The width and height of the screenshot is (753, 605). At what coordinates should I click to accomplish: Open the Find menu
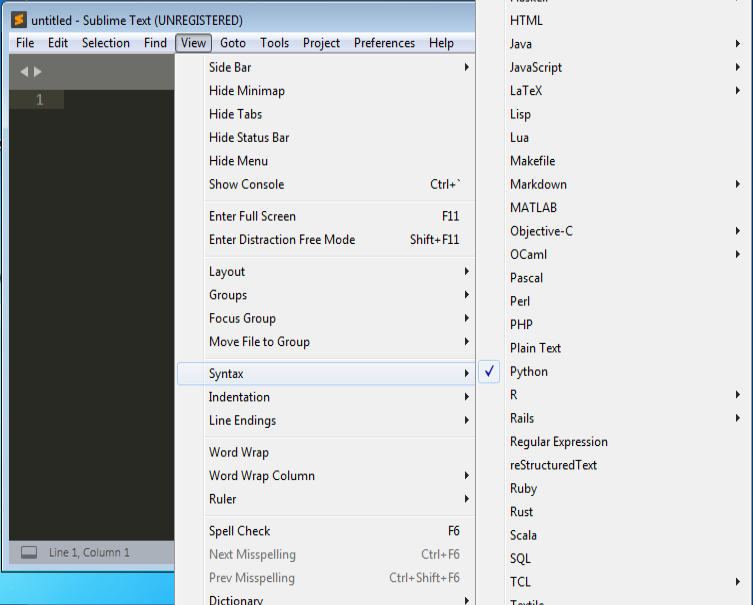(155, 43)
